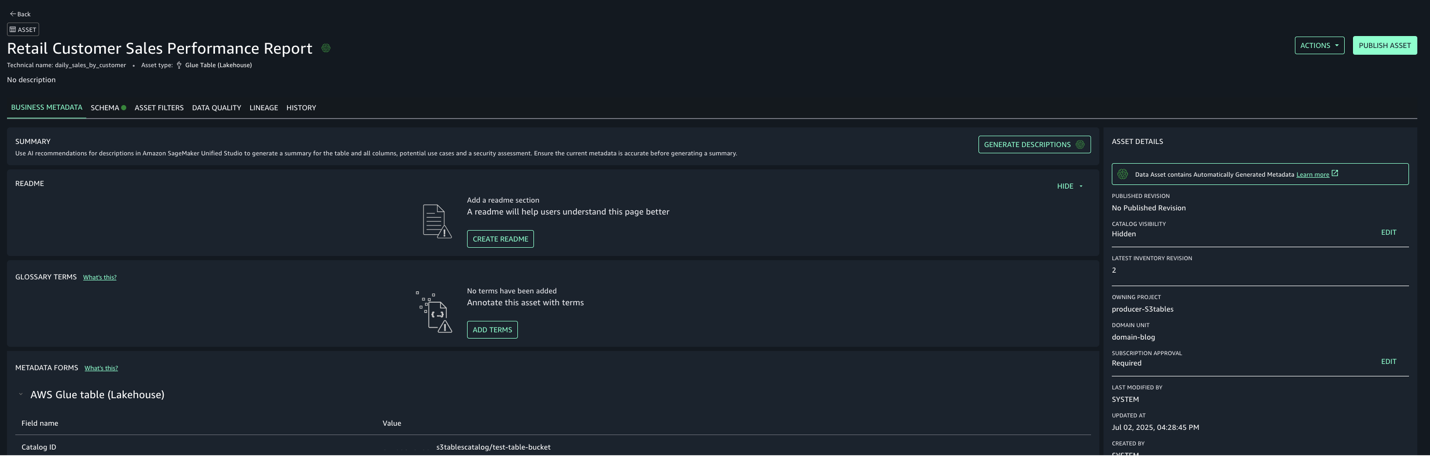Open the Actions dropdown menu

(x=1319, y=45)
